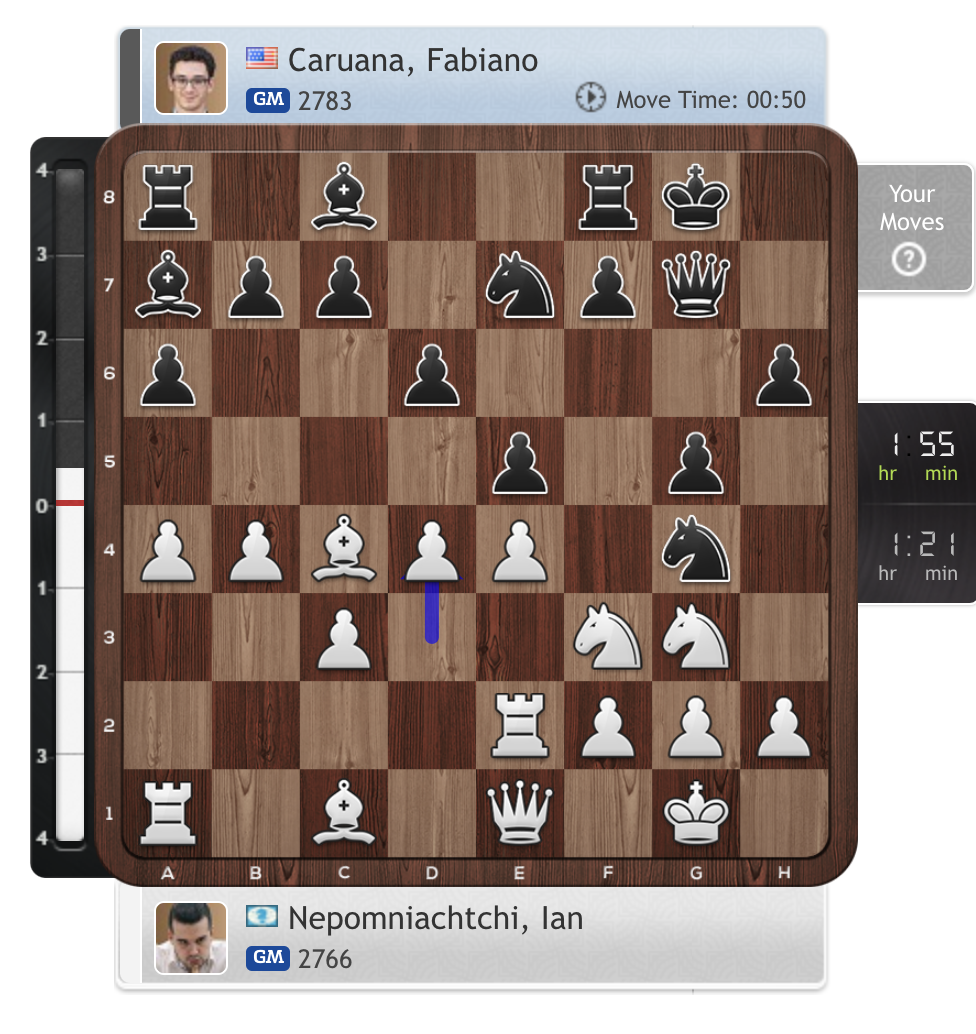Click the United States flag icon

262,58
